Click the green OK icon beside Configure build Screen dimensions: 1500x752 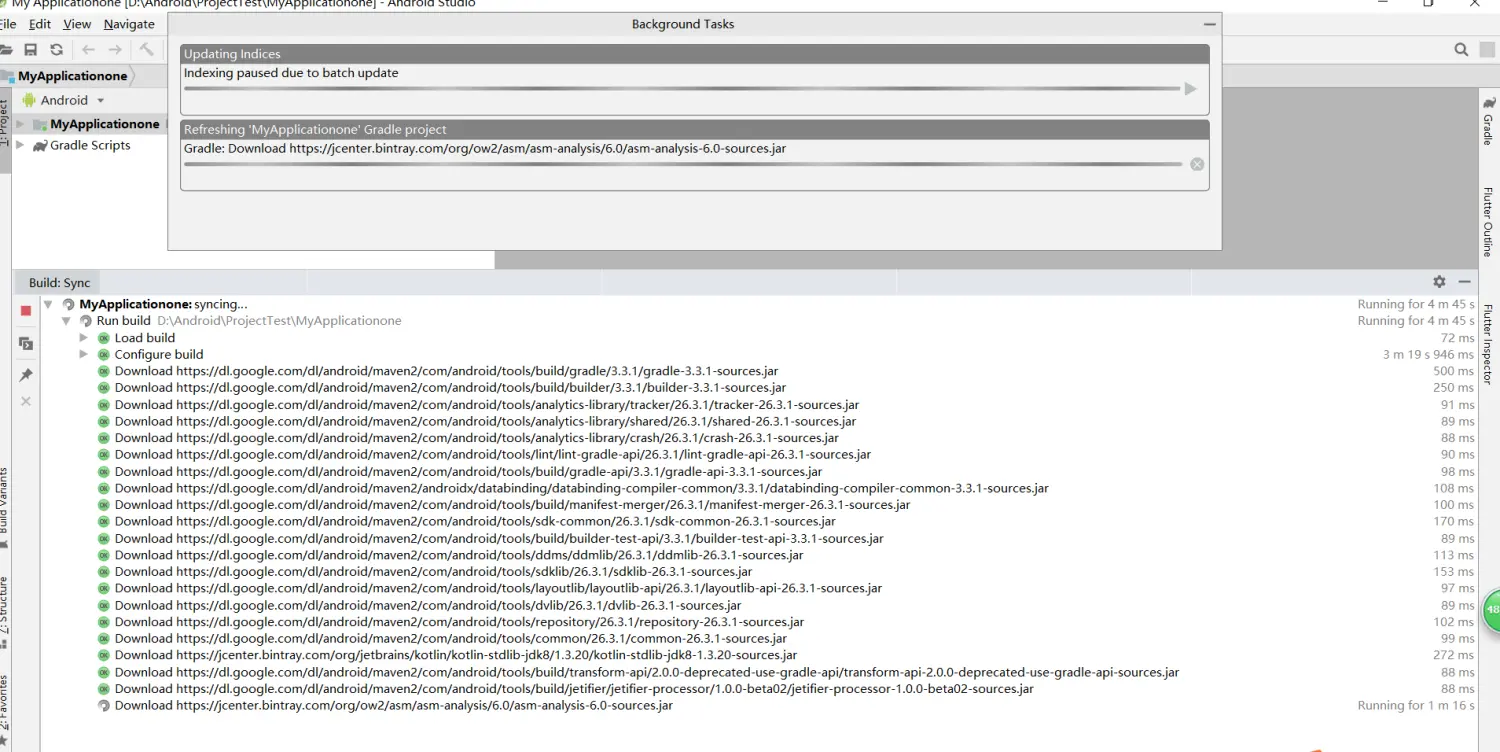104,354
